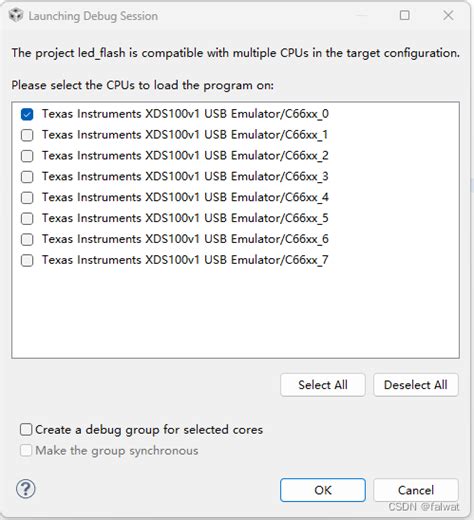Close the Launching Debug Session dialog
Image resolution: width=474 pixels, height=520 pixels.
pyautogui.click(x=448, y=15)
